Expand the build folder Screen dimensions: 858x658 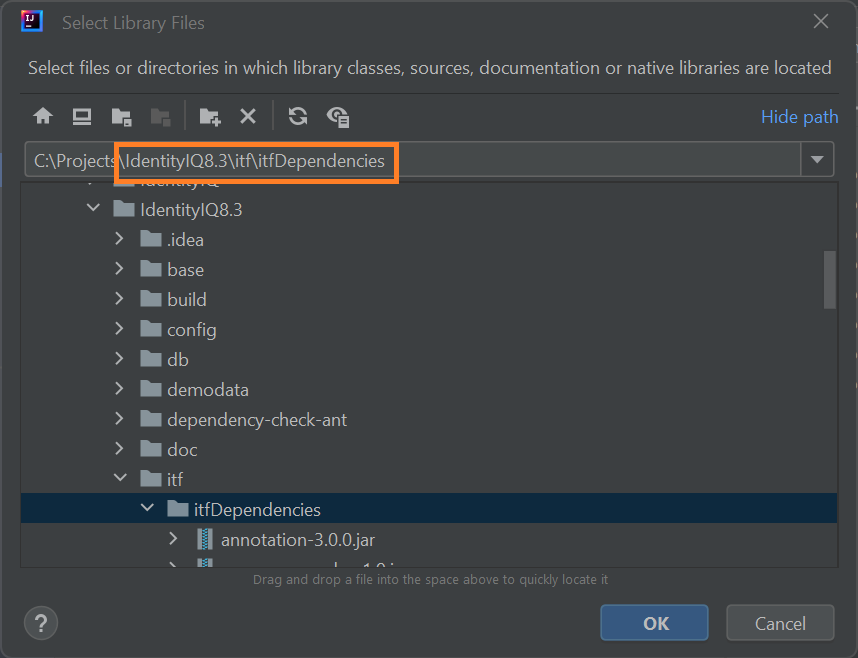coord(119,299)
